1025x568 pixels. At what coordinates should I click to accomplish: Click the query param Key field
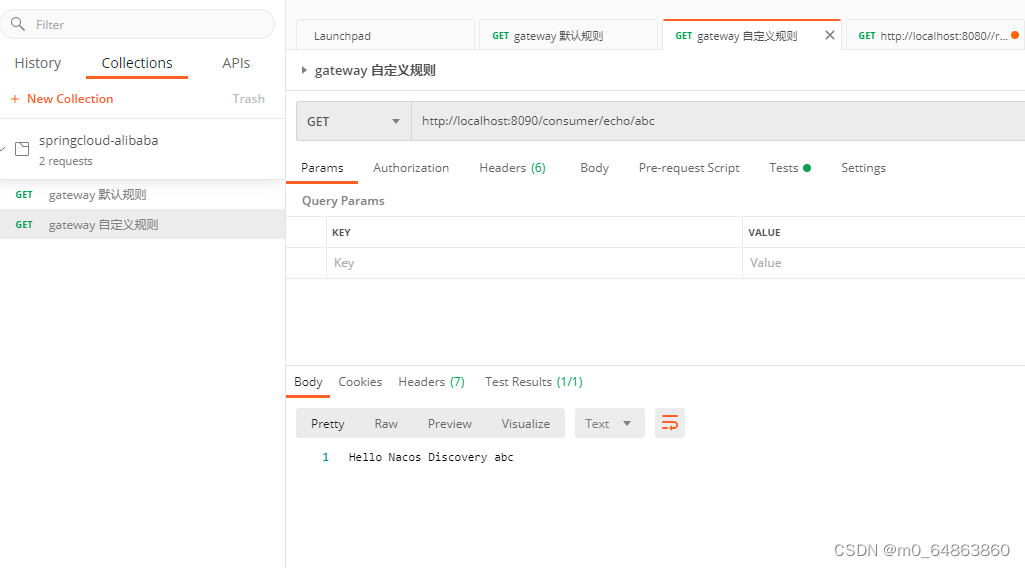click(x=534, y=263)
